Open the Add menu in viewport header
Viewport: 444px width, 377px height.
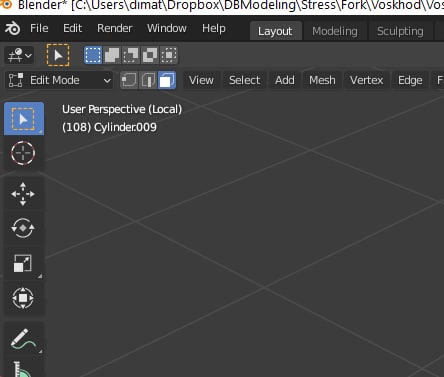pyautogui.click(x=285, y=80)
